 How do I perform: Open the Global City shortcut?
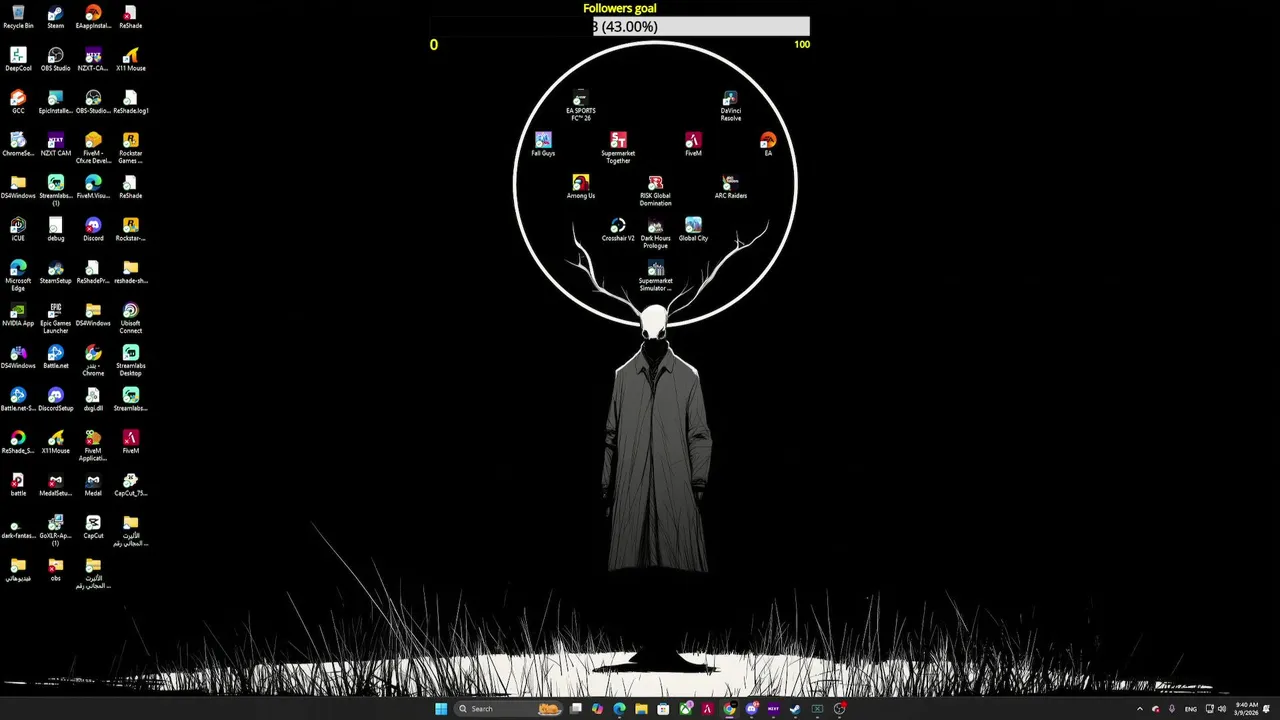(693, 230)
